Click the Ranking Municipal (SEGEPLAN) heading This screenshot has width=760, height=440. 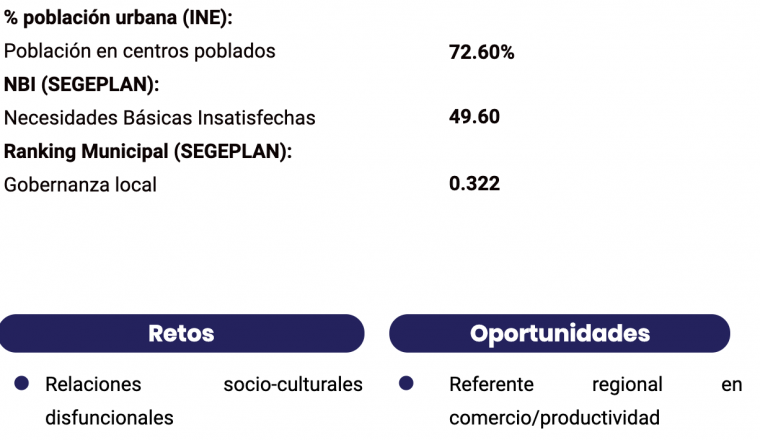[x=148, y=151]
